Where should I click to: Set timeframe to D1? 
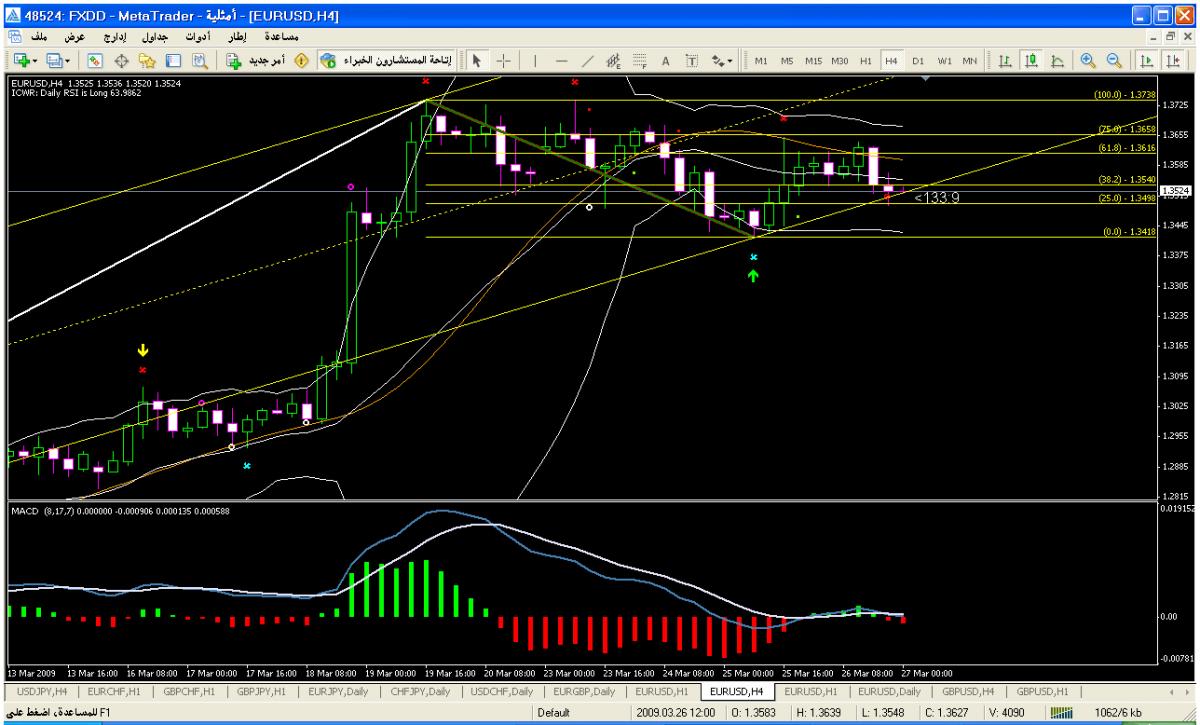(917, 61)
